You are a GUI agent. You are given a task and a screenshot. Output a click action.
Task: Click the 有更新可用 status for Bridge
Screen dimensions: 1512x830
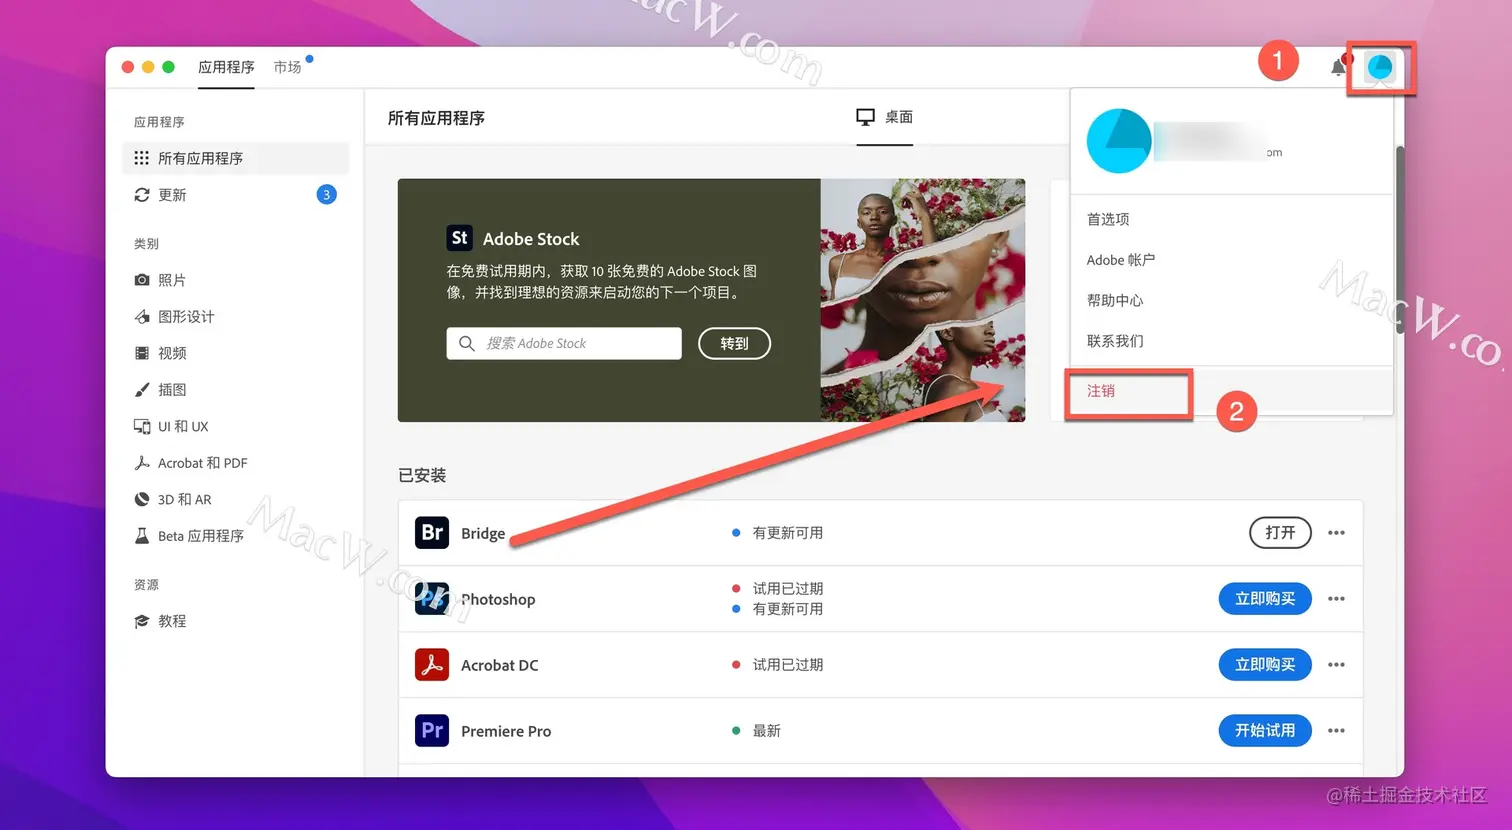tap(788, 533)
